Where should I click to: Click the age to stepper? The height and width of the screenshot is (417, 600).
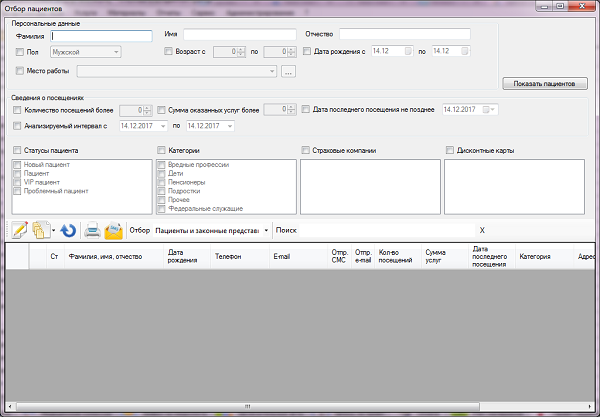[x=291, y=52]
